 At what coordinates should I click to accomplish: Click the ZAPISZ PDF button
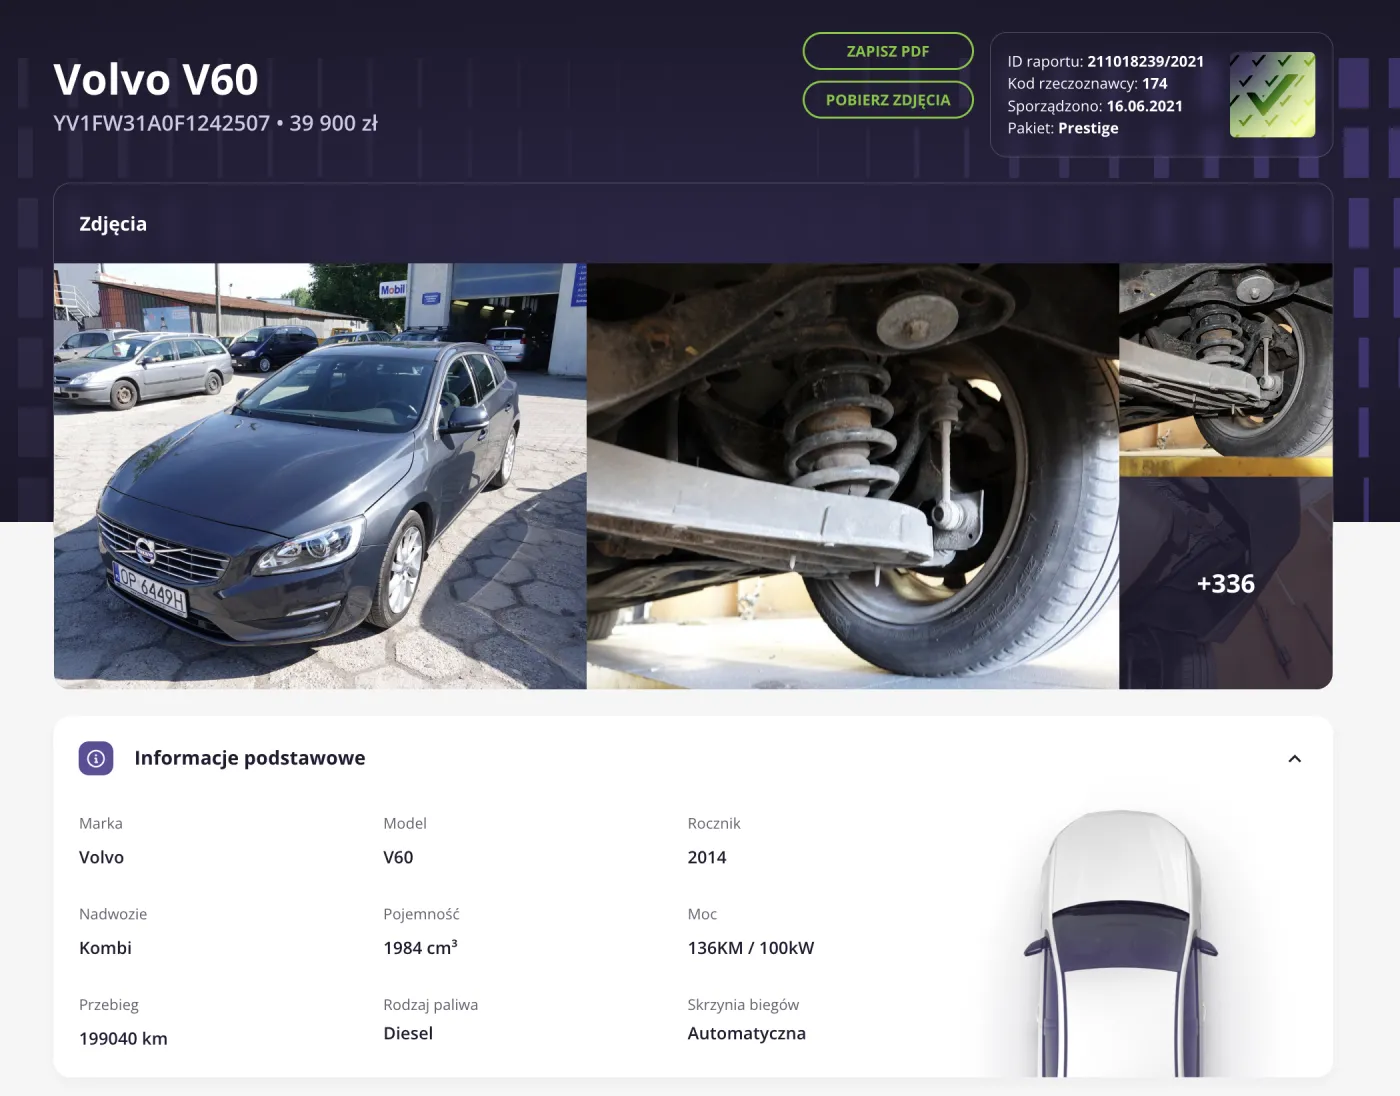(x=888, y=51)
